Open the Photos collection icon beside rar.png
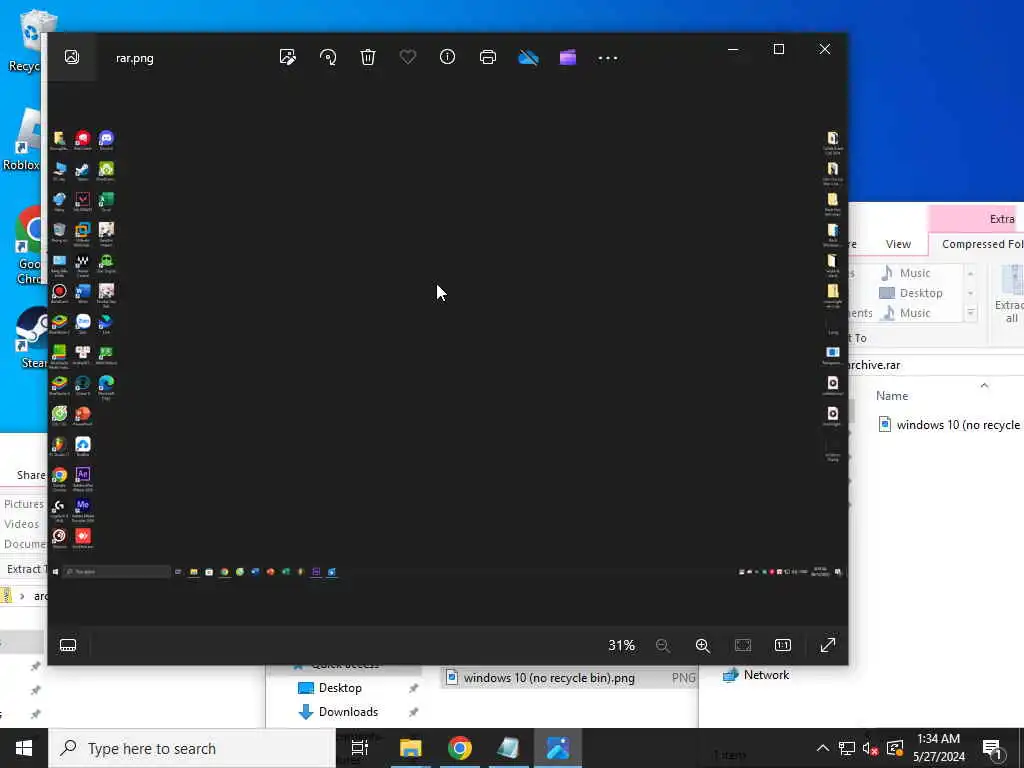Screen dimensions: 1024x768 [x=72, y=57]
